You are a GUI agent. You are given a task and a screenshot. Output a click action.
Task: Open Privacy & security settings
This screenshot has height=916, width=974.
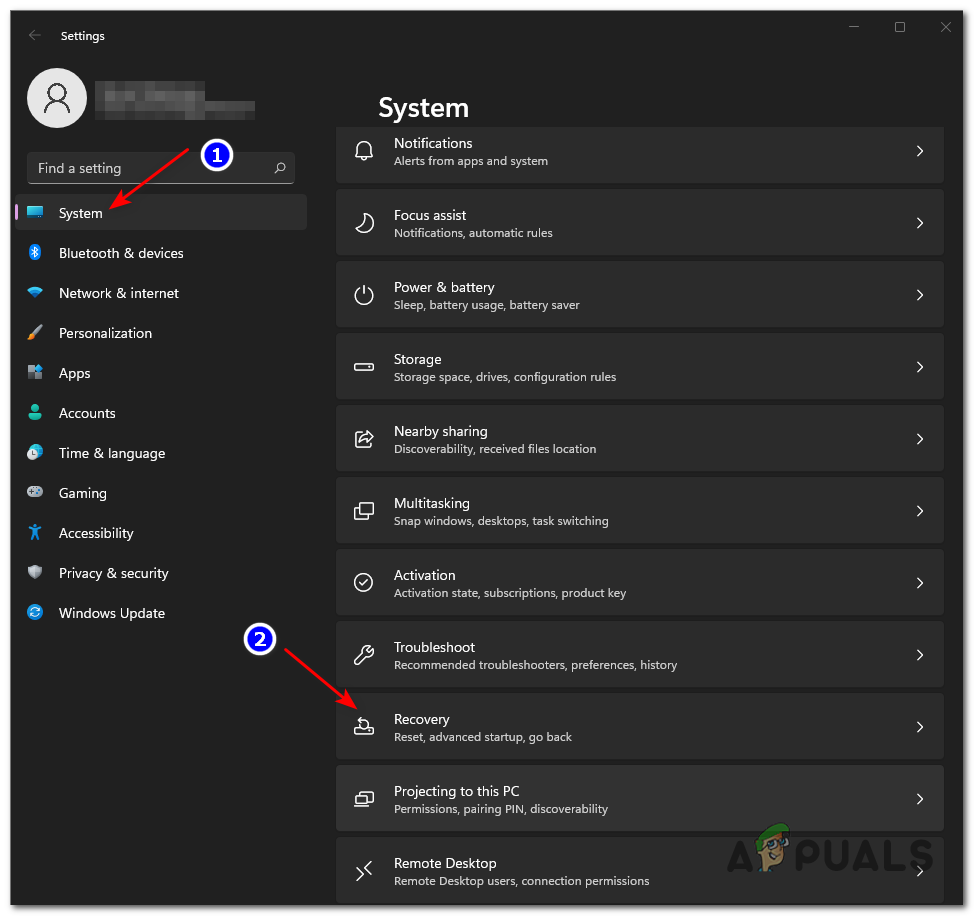pos(161,573)
